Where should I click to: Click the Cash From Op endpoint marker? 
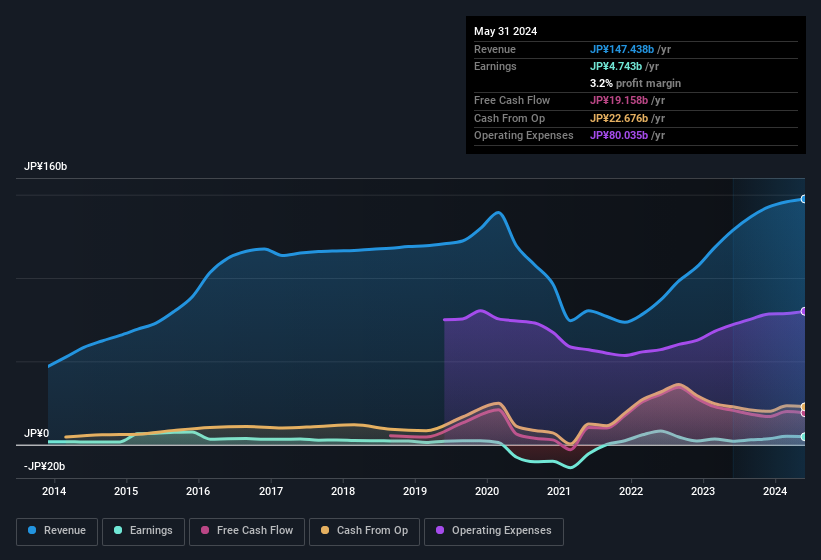coord(804,407)
